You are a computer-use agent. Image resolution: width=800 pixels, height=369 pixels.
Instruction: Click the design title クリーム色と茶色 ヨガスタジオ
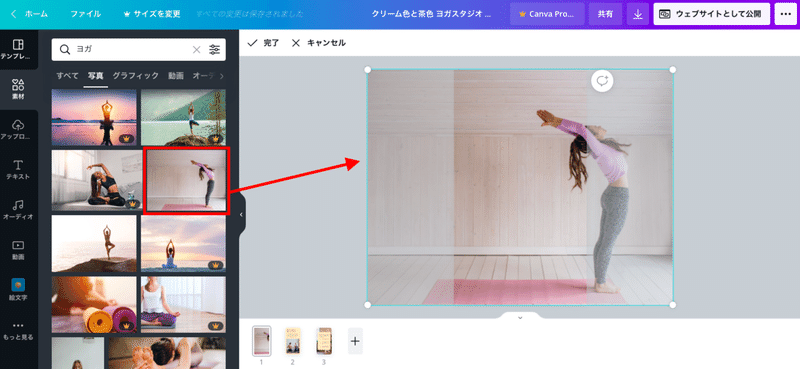point(432,14)
